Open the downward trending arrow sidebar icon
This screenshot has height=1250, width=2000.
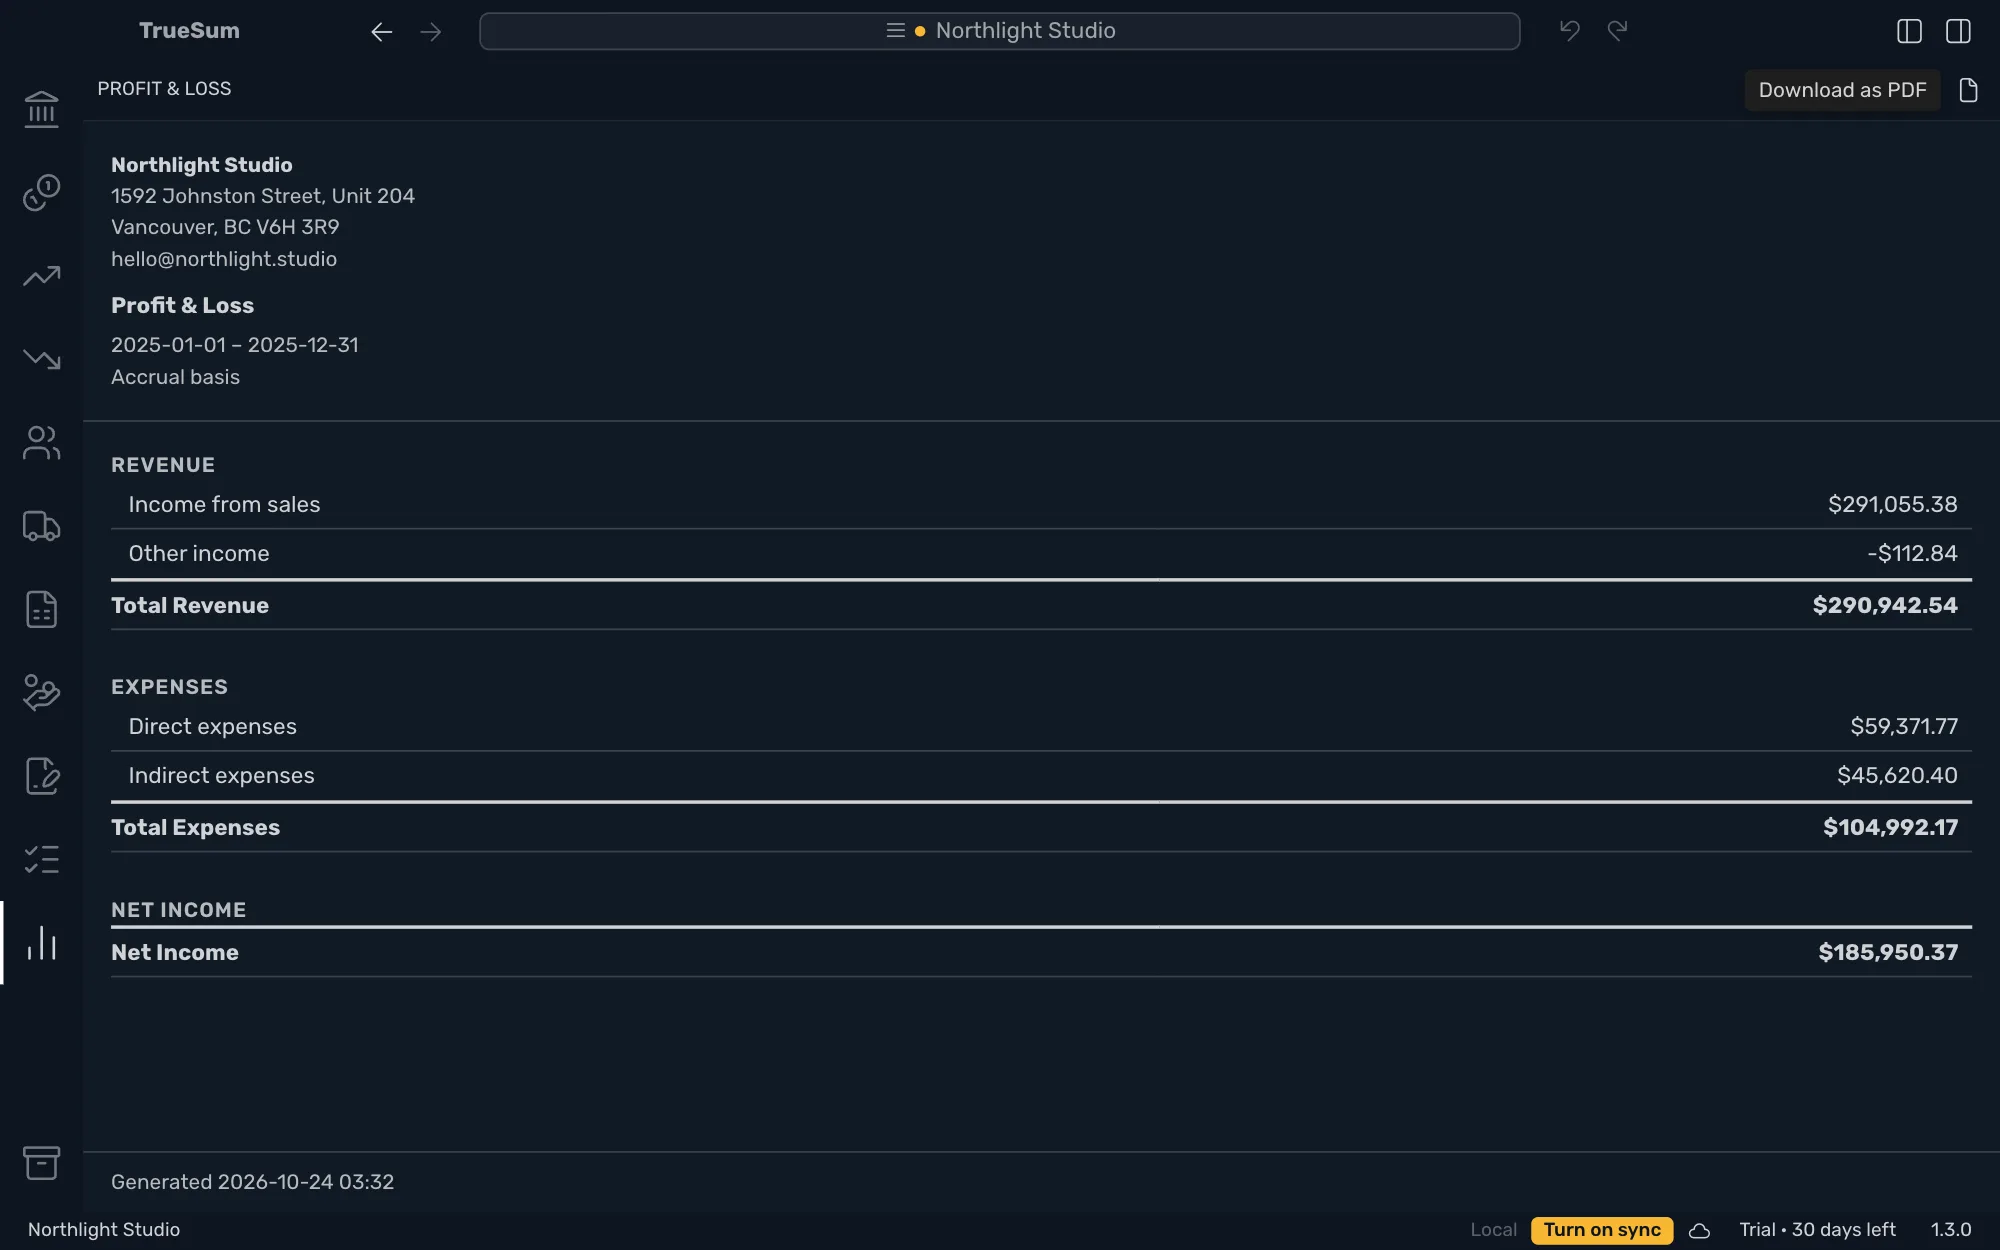point(41,359)
